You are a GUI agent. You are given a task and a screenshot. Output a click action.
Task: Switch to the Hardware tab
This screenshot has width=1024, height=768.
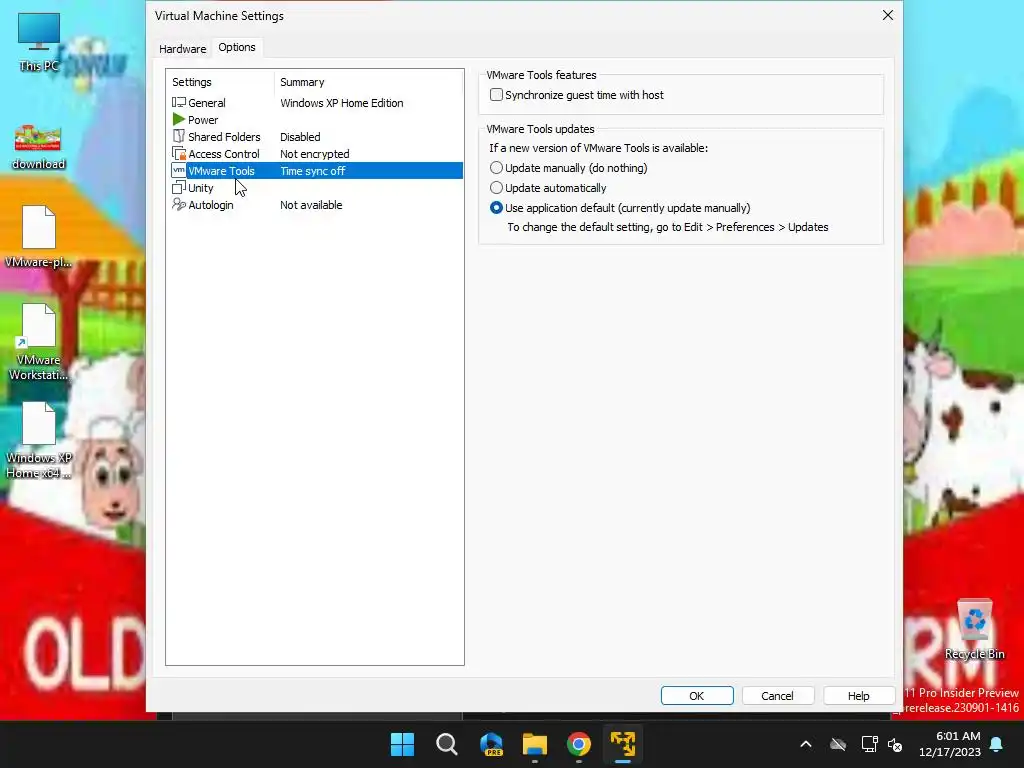pos(182,48)
